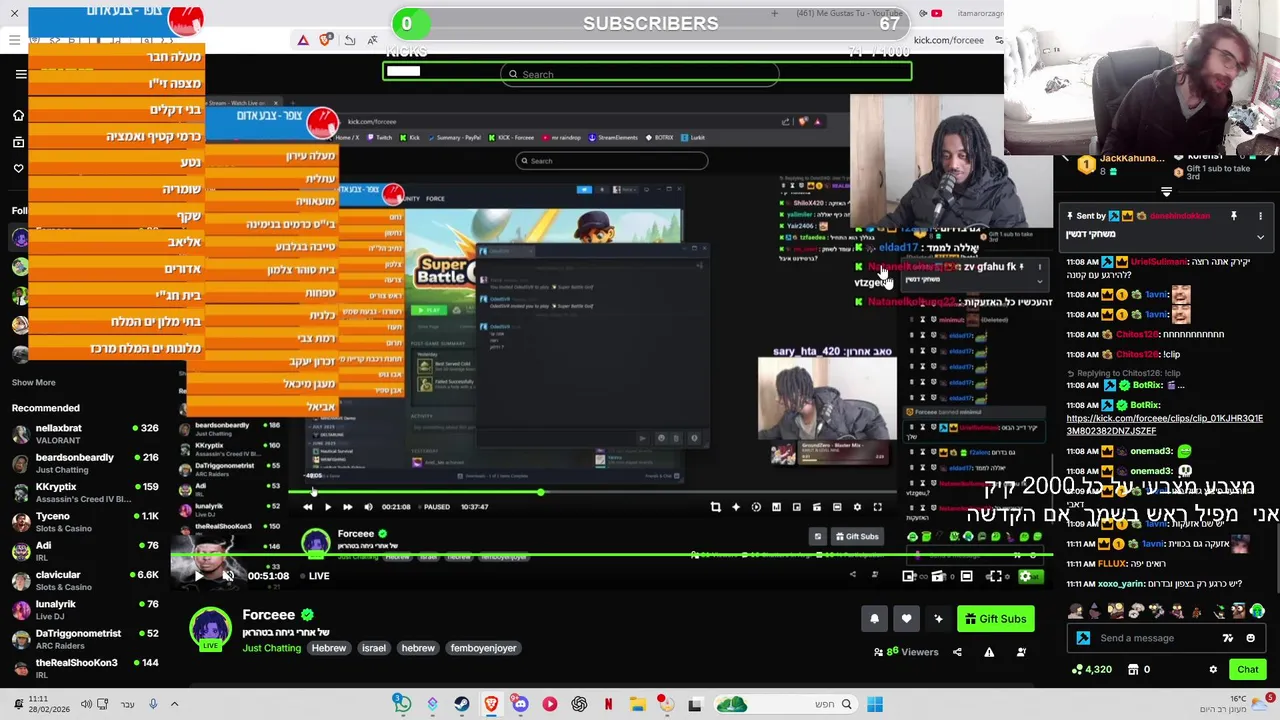1280x720 pixels.
Task: Open the Steam icon on the taskbar
Action: tap(461, 705)
